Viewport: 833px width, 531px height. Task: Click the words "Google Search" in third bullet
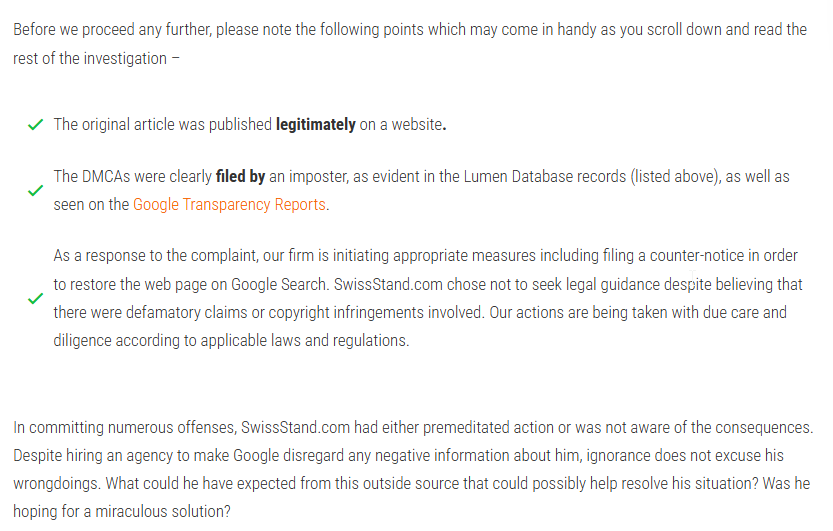pyautogui.click(x=278, y=285)
